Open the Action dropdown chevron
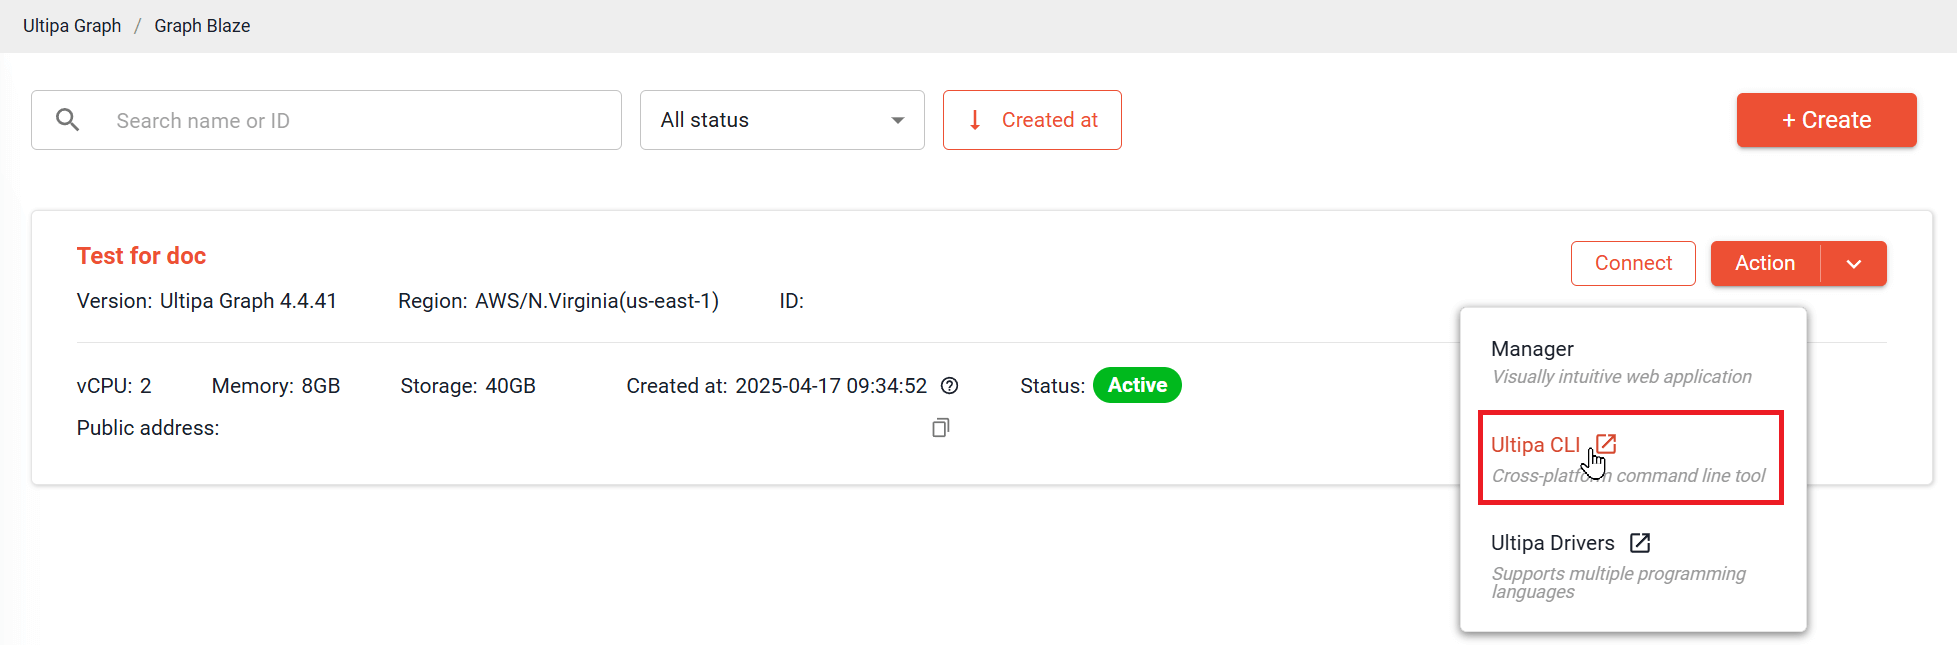Screen dimensions: 1957x645 coord(1854,264)
